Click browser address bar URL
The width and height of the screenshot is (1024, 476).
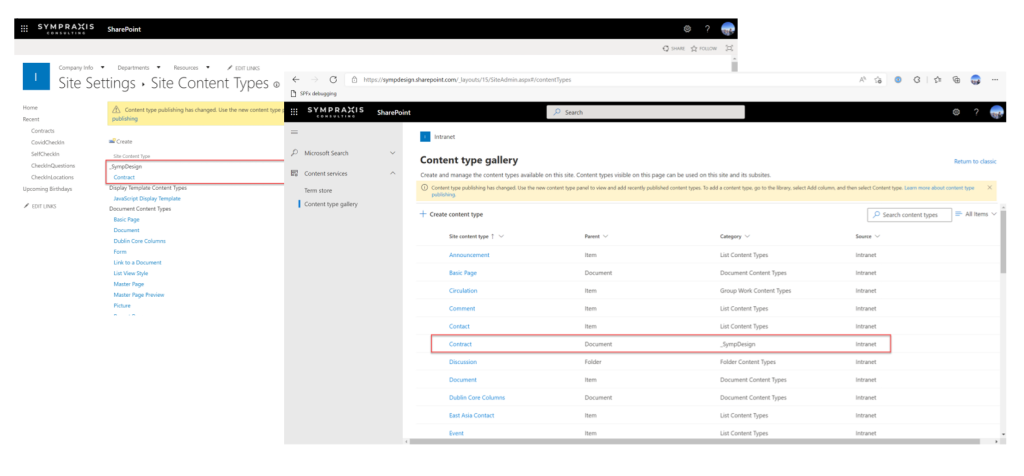468,80
